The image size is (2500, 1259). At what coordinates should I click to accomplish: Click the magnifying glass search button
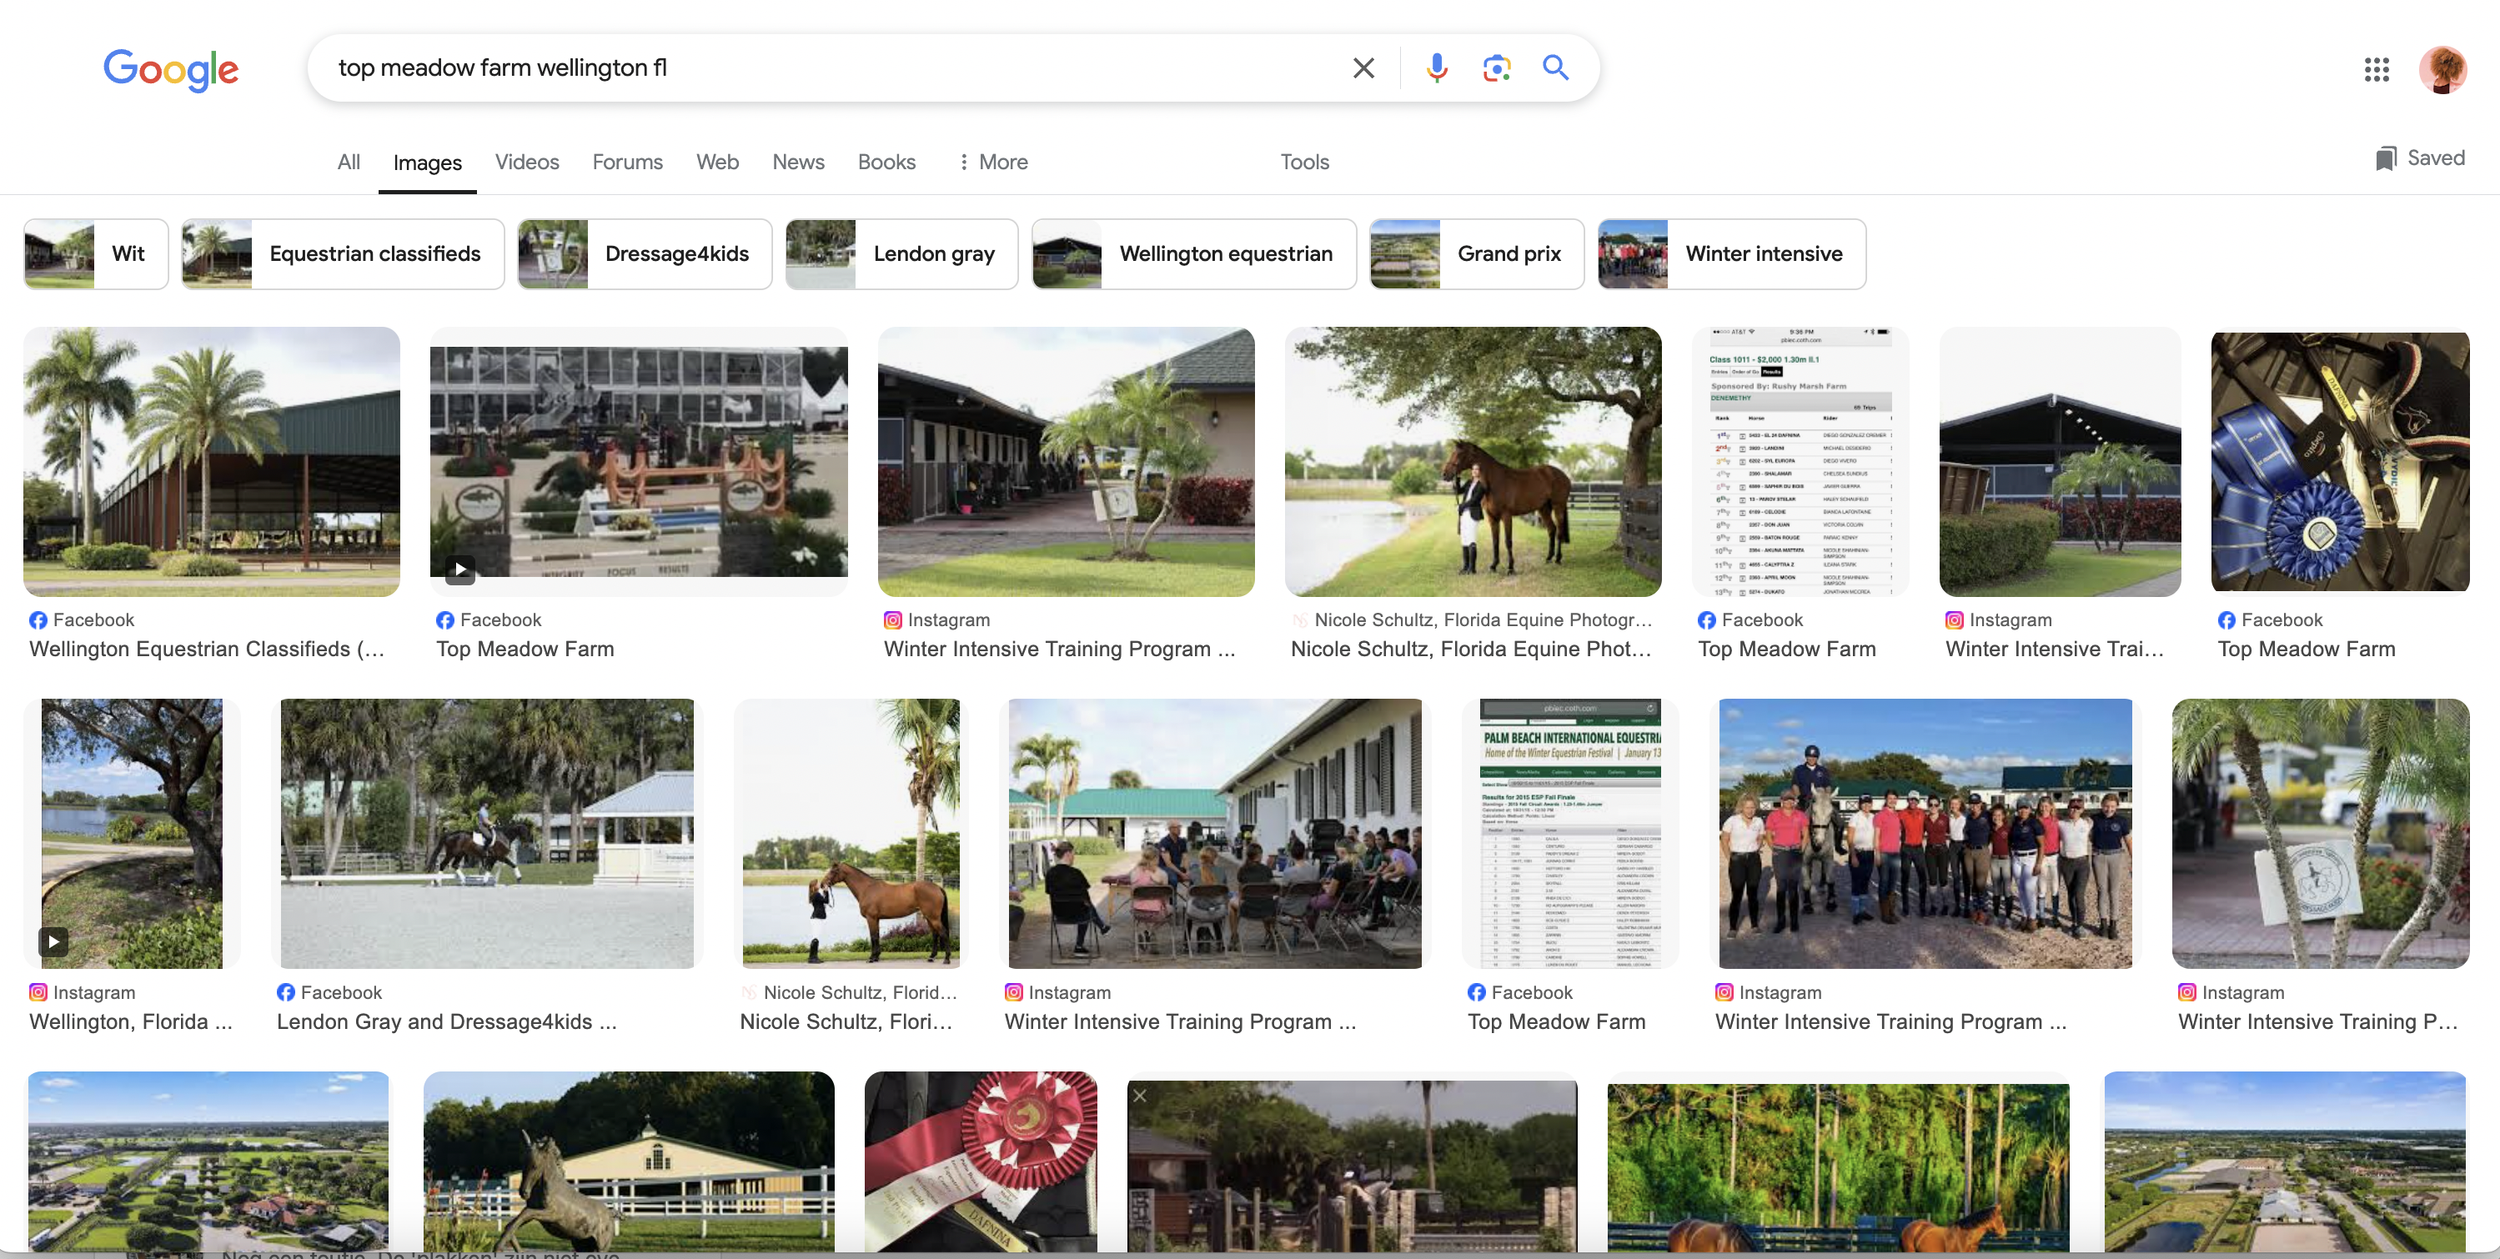click(1555, 68)
